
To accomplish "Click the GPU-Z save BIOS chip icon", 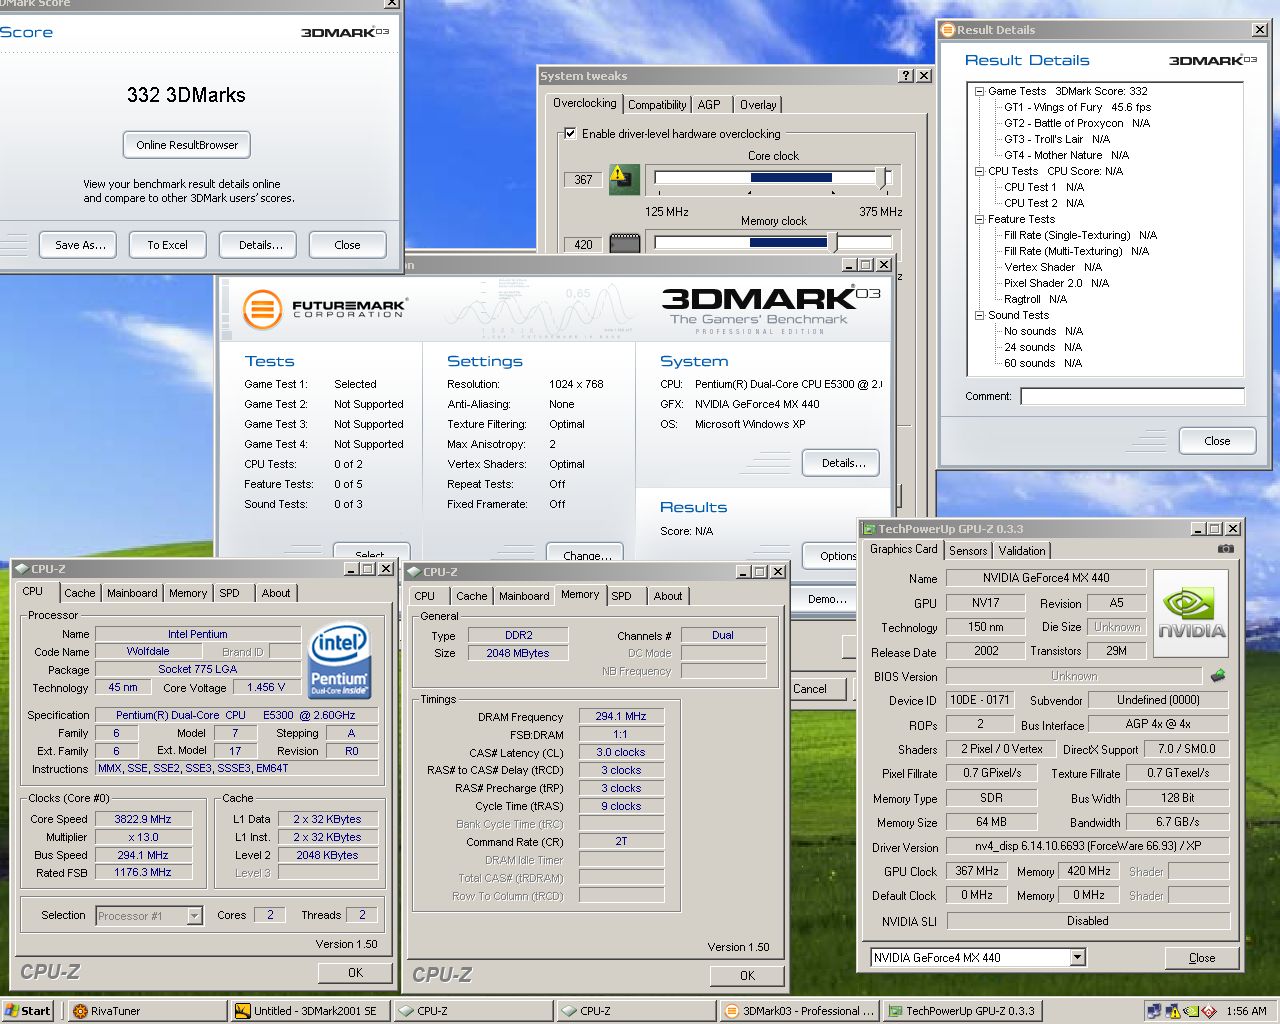I will (x=1218, y=675).
